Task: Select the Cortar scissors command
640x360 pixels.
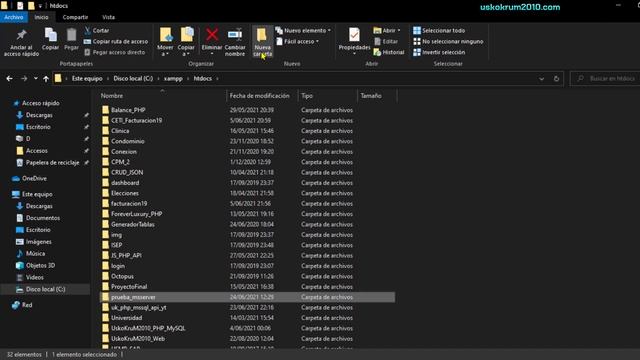Action: click(97, 31)
